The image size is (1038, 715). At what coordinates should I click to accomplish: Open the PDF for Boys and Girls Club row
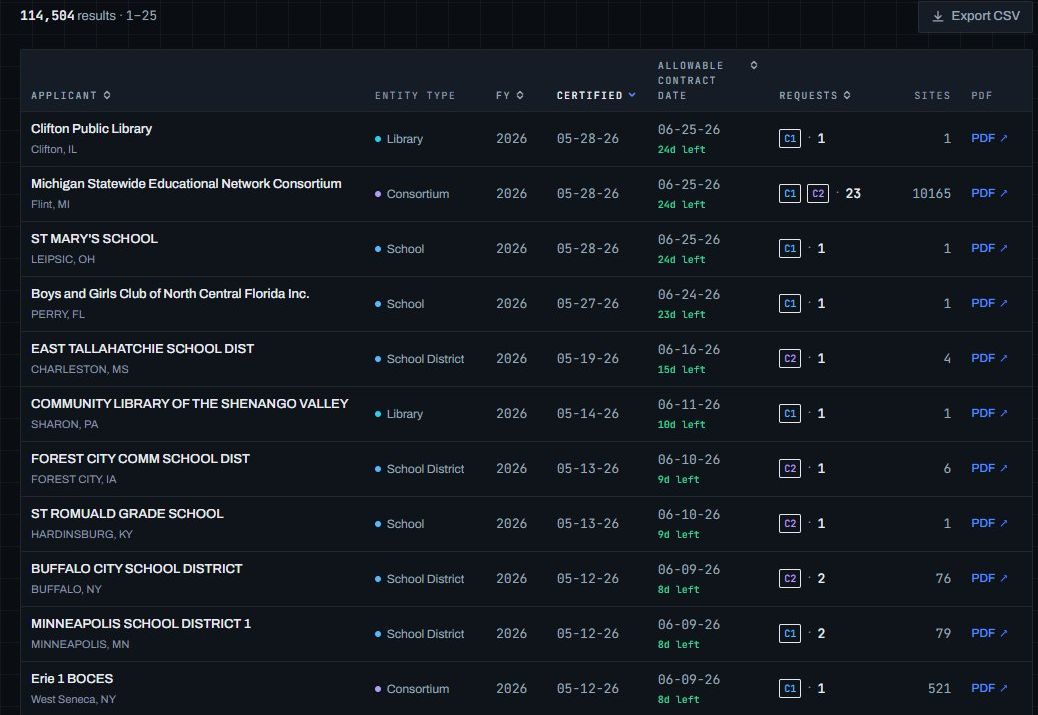point(989,303)
